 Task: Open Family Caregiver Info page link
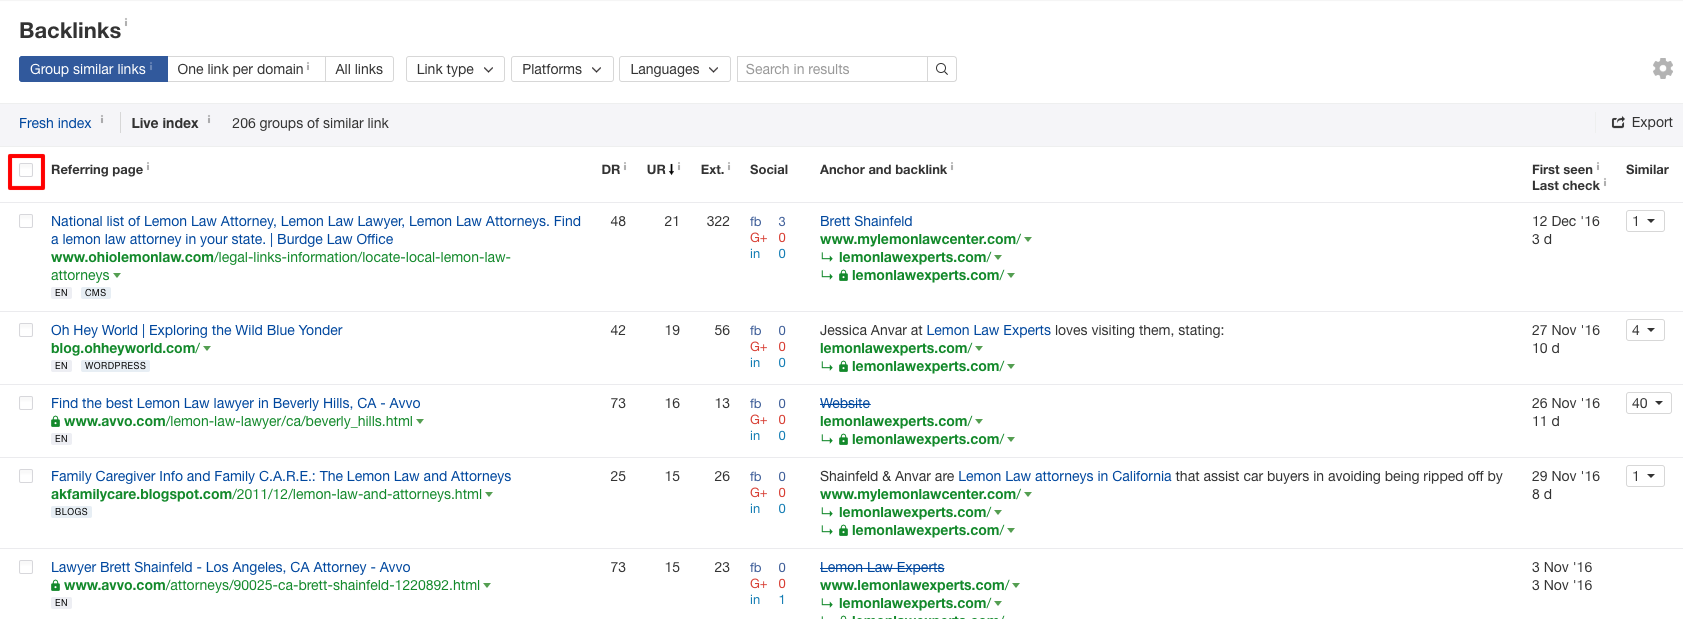(281, 476)
